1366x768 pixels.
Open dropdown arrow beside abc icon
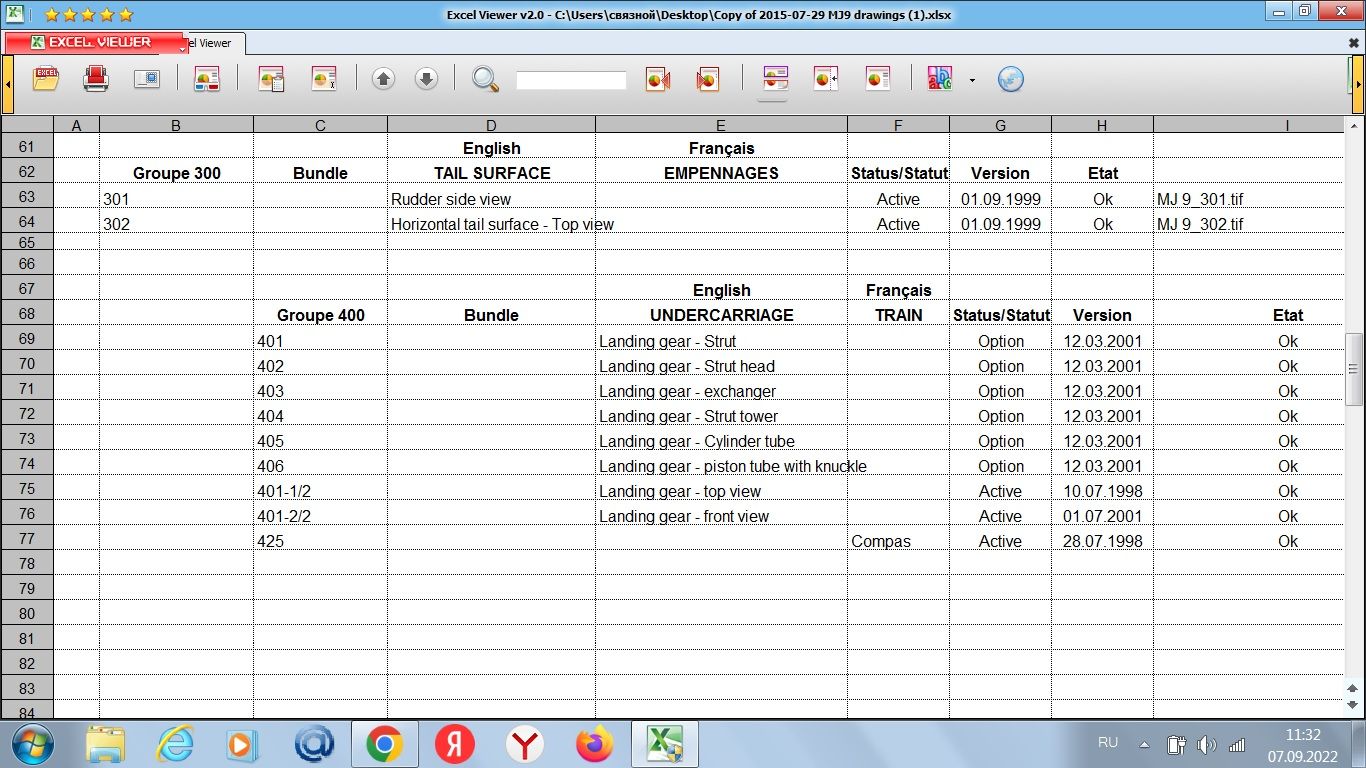(972, 80)
